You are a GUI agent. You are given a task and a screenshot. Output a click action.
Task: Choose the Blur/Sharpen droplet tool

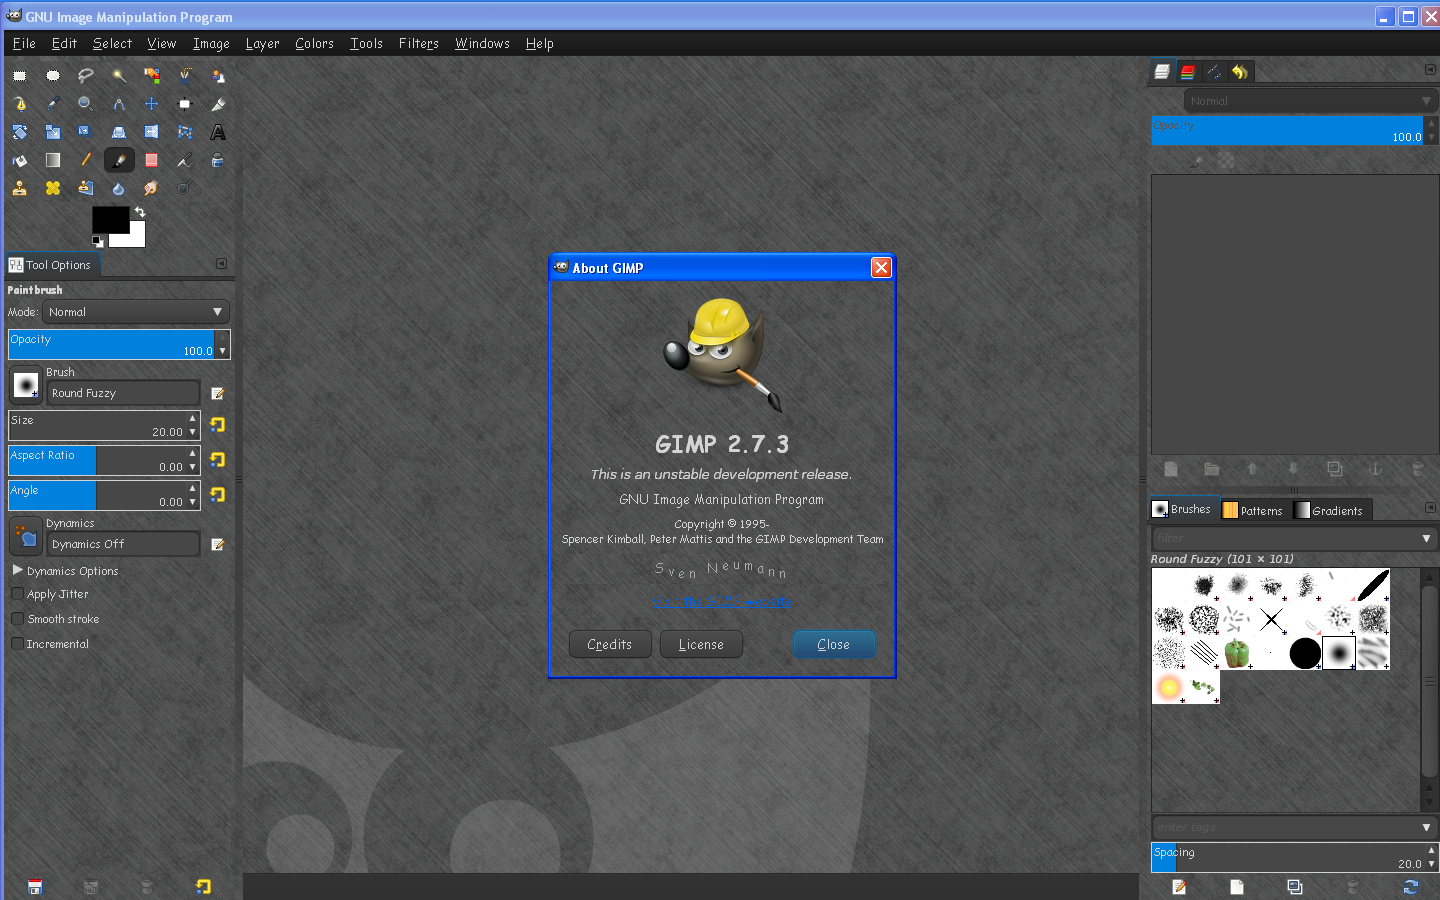pyautogui.click(x=119, y=188)
